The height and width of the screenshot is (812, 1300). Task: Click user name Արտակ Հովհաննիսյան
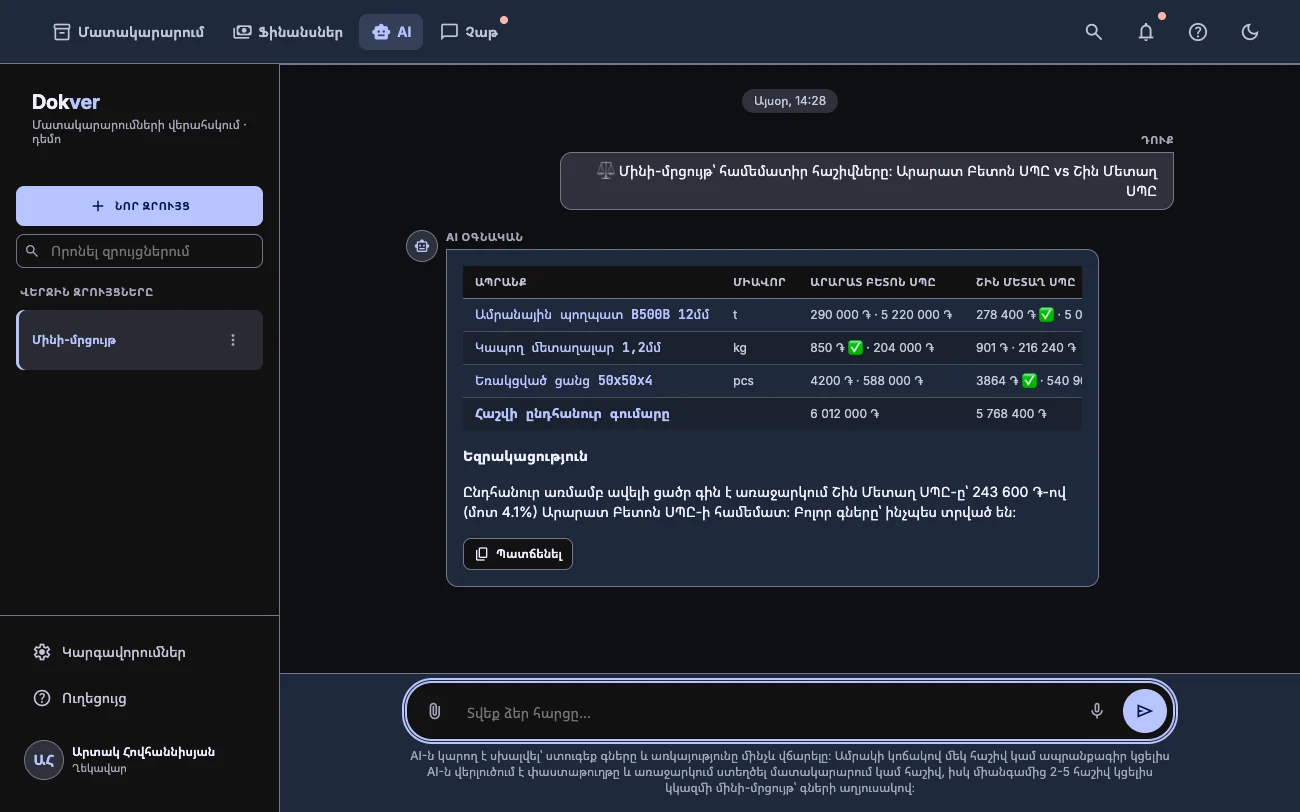(x=143, y=752)
